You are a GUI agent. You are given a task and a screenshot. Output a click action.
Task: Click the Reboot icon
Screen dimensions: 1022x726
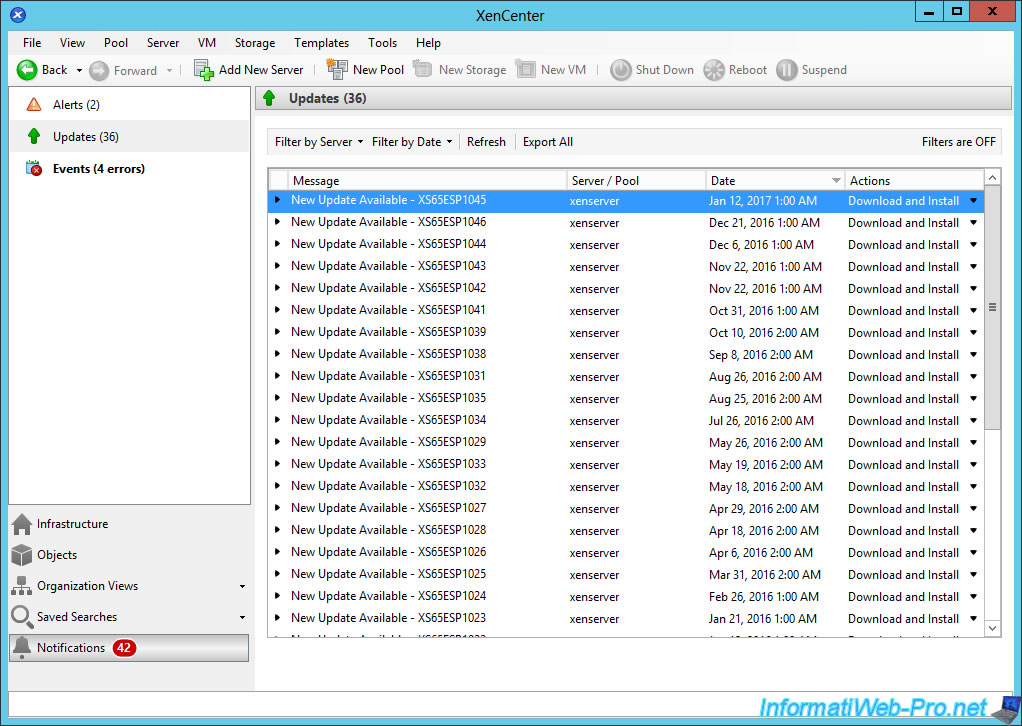pos(714,70)
